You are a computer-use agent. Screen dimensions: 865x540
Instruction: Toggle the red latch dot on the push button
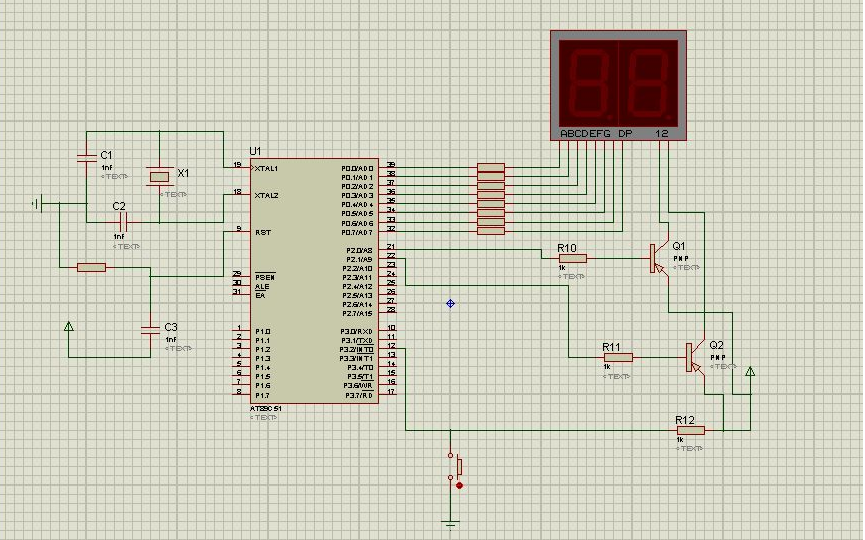point(460,485)
